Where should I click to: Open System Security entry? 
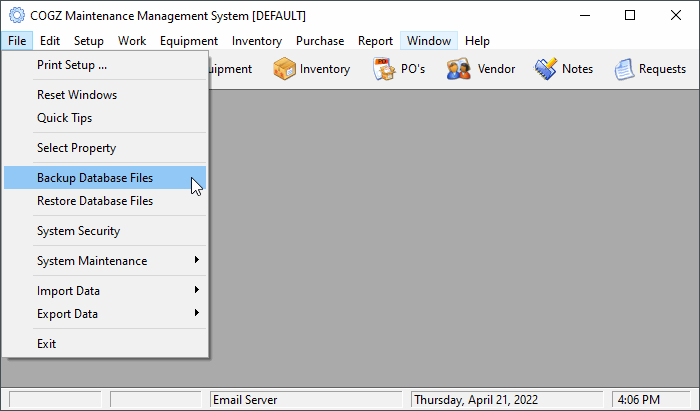click(105, 231)
